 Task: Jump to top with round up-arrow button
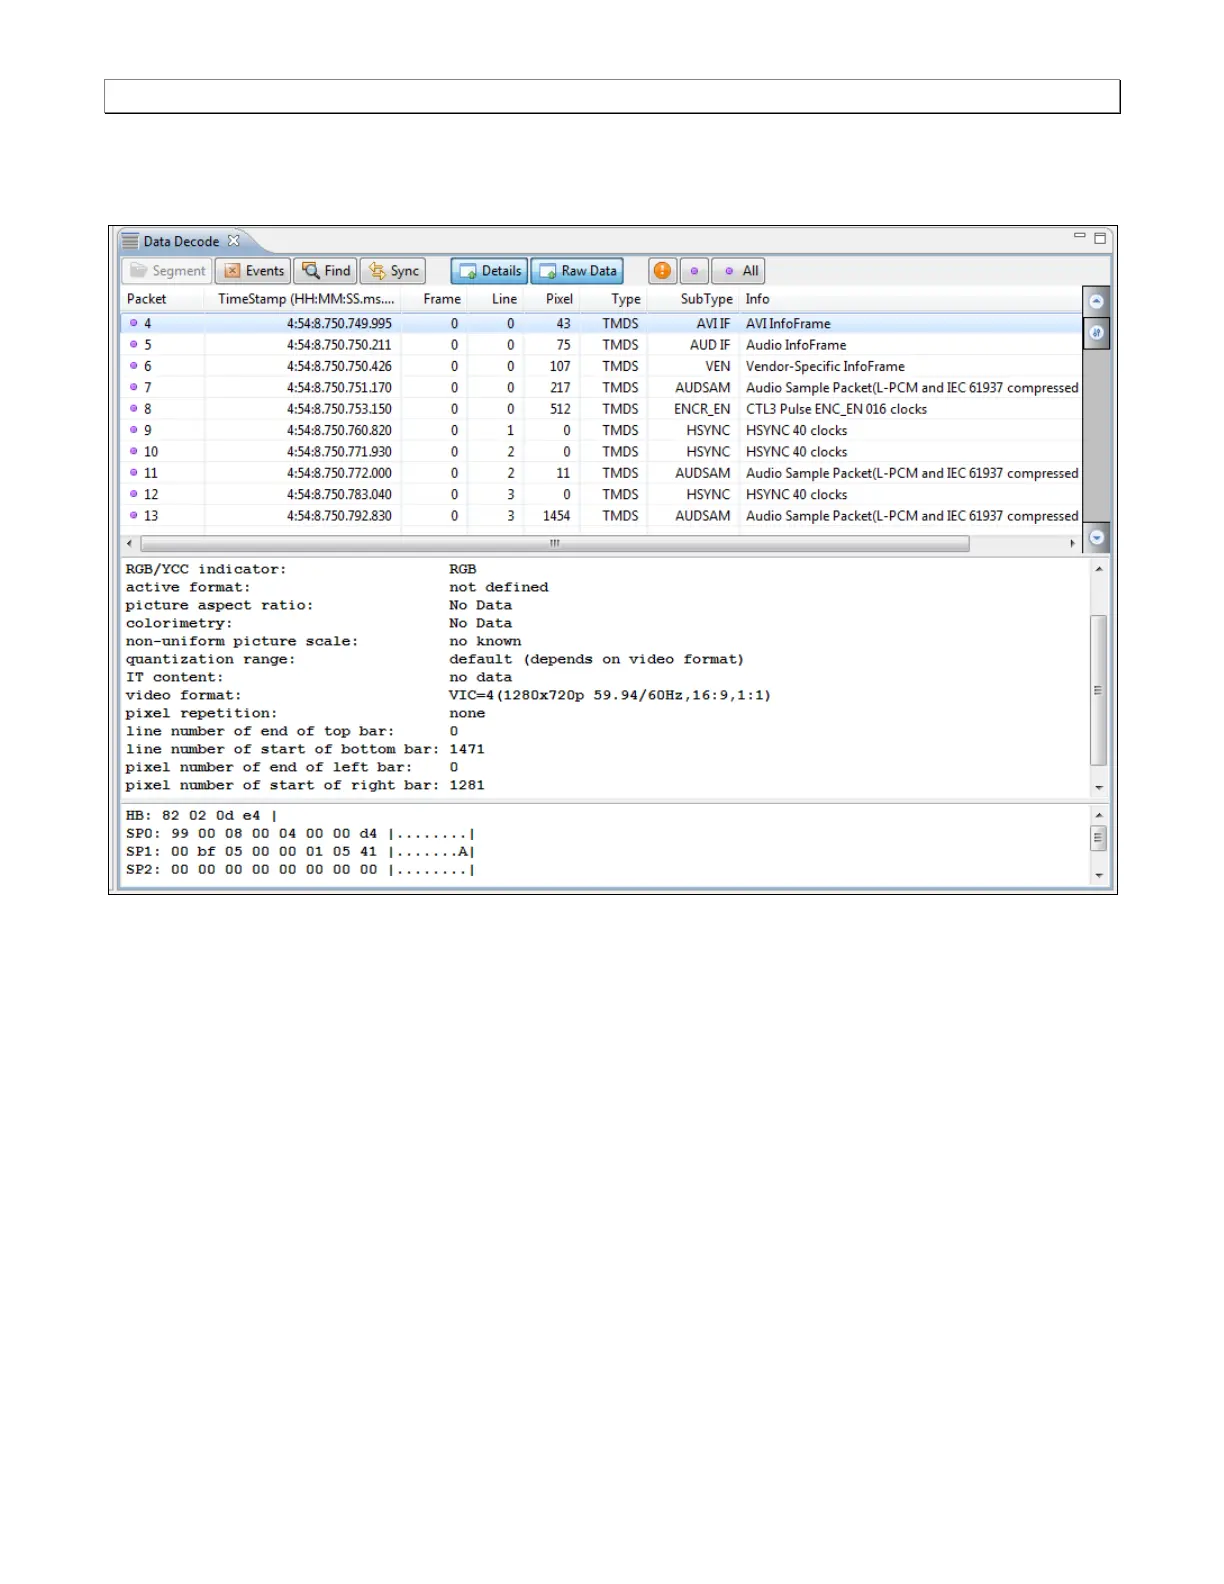[x=1097, y=301]
